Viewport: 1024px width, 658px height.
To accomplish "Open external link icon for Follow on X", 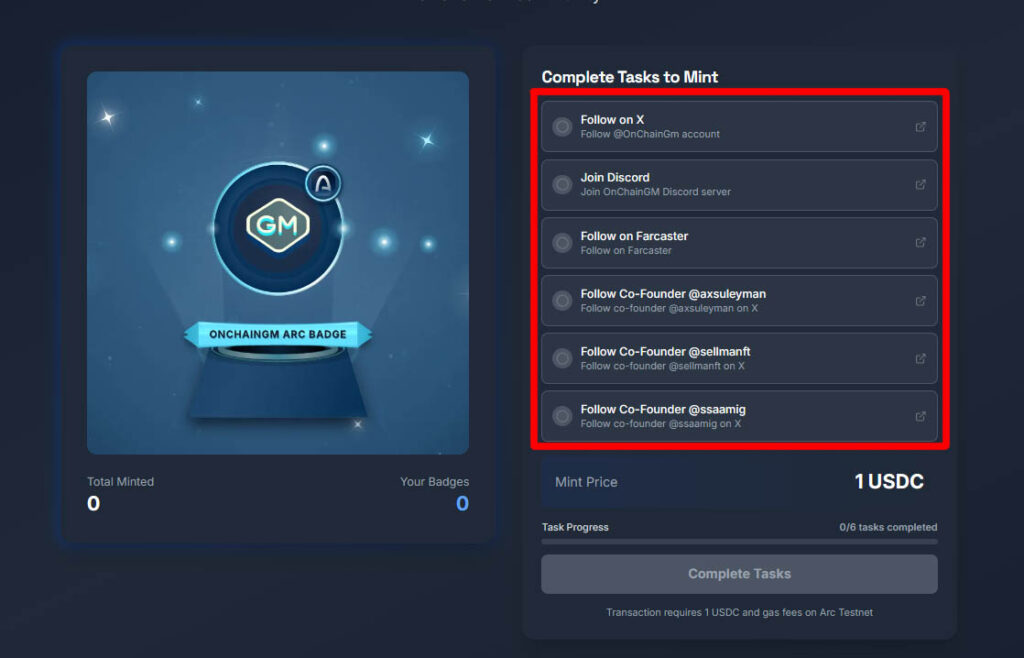I will (920, 127).
